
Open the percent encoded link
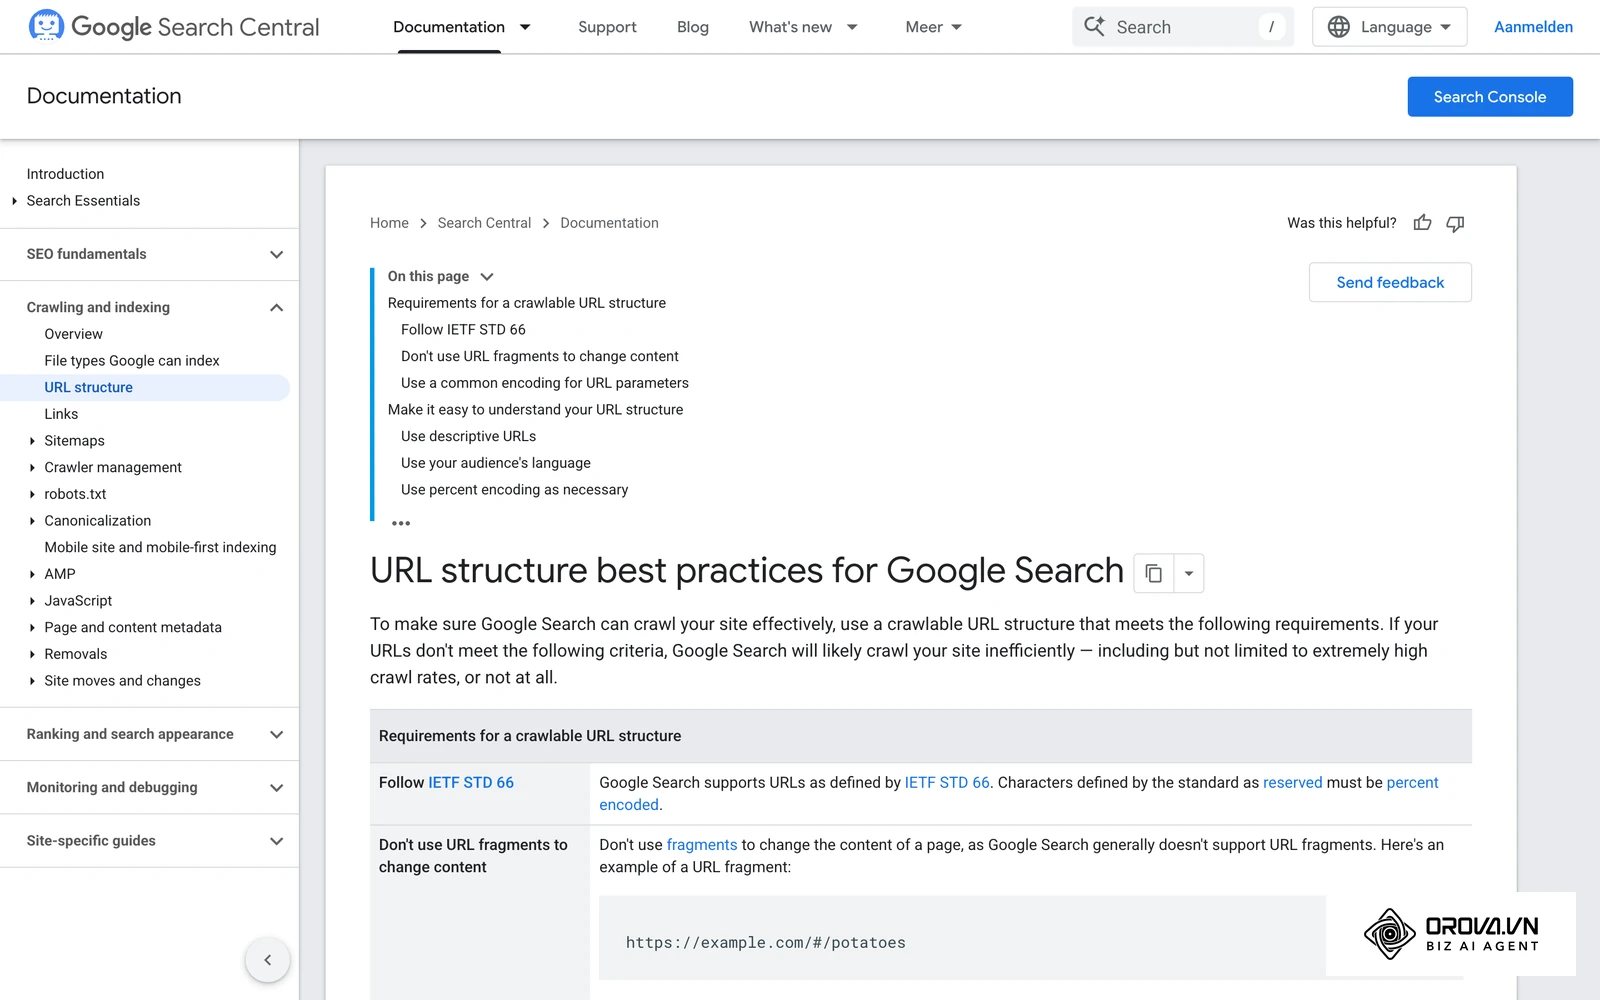pos(1412,783)
